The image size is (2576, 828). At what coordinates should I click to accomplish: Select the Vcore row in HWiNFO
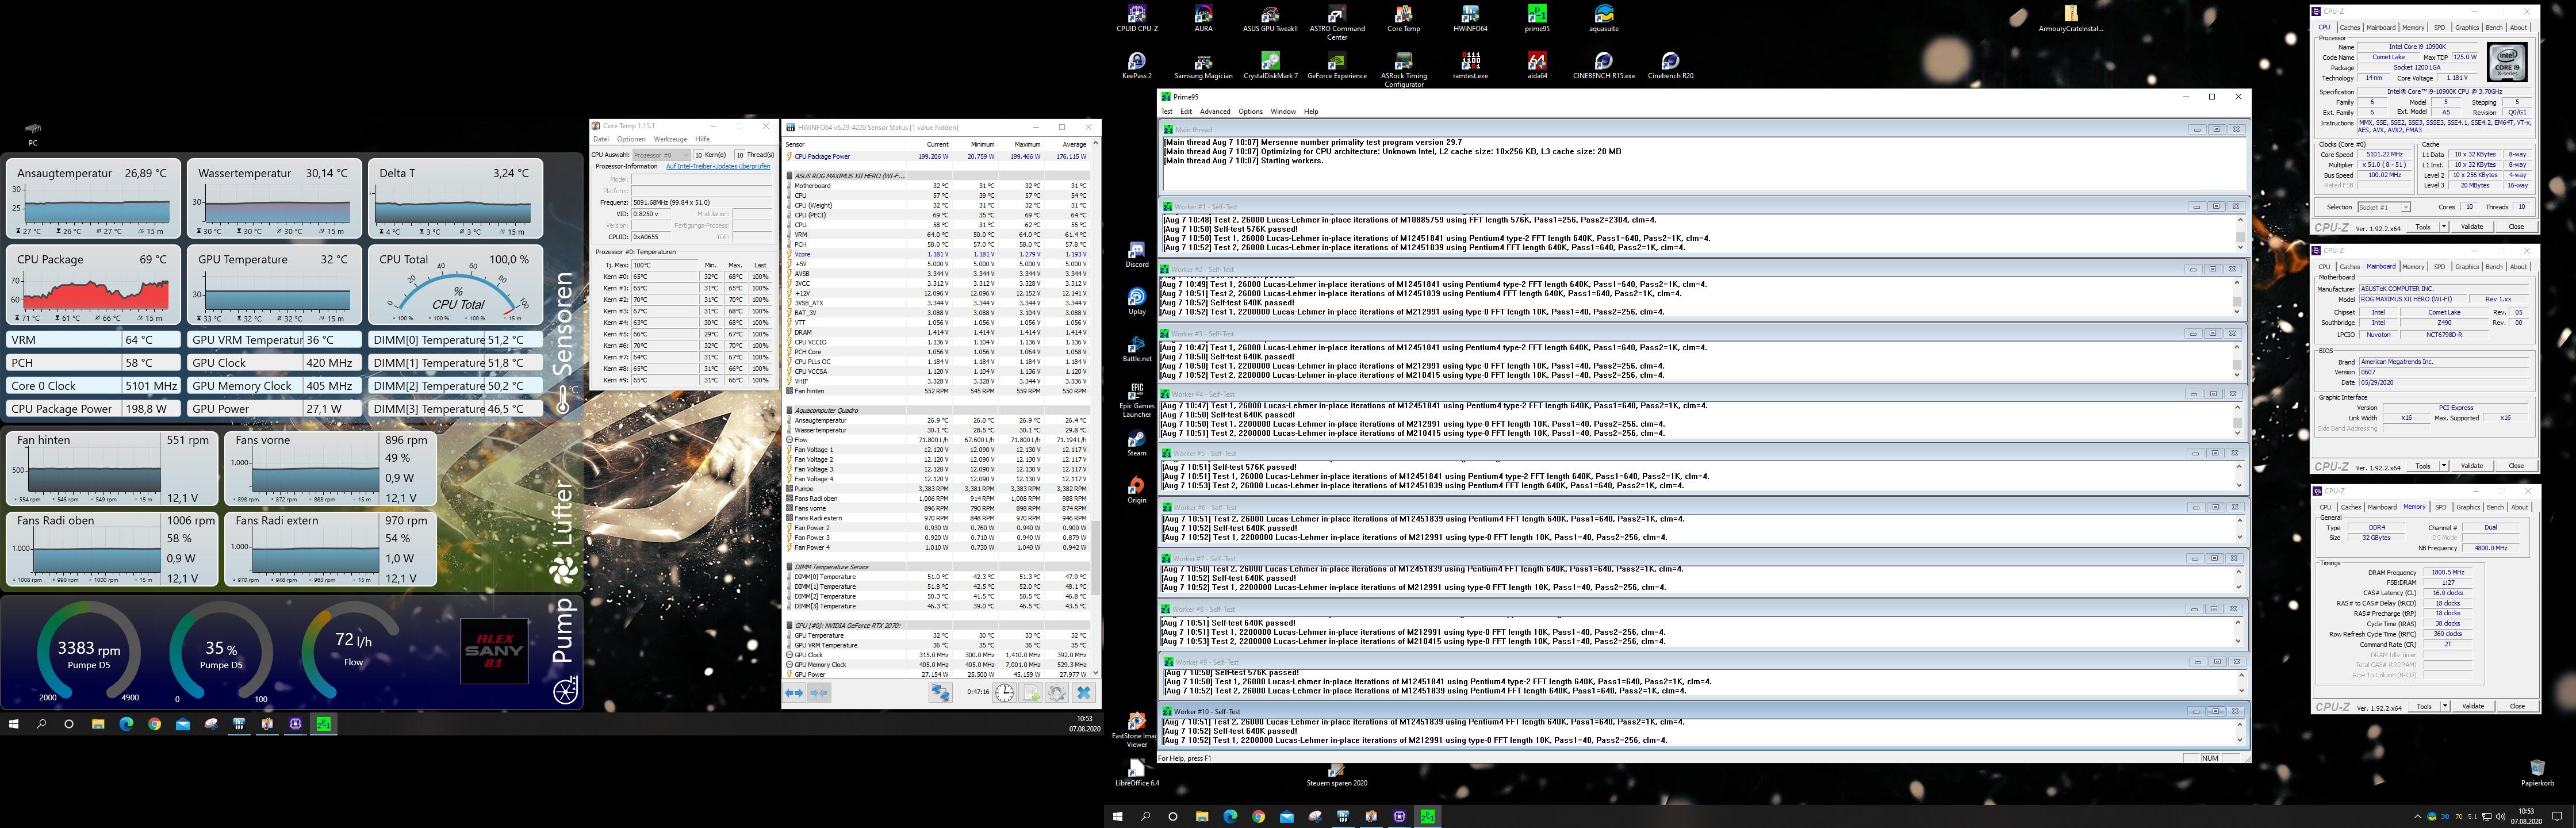(x=938, y=254)
